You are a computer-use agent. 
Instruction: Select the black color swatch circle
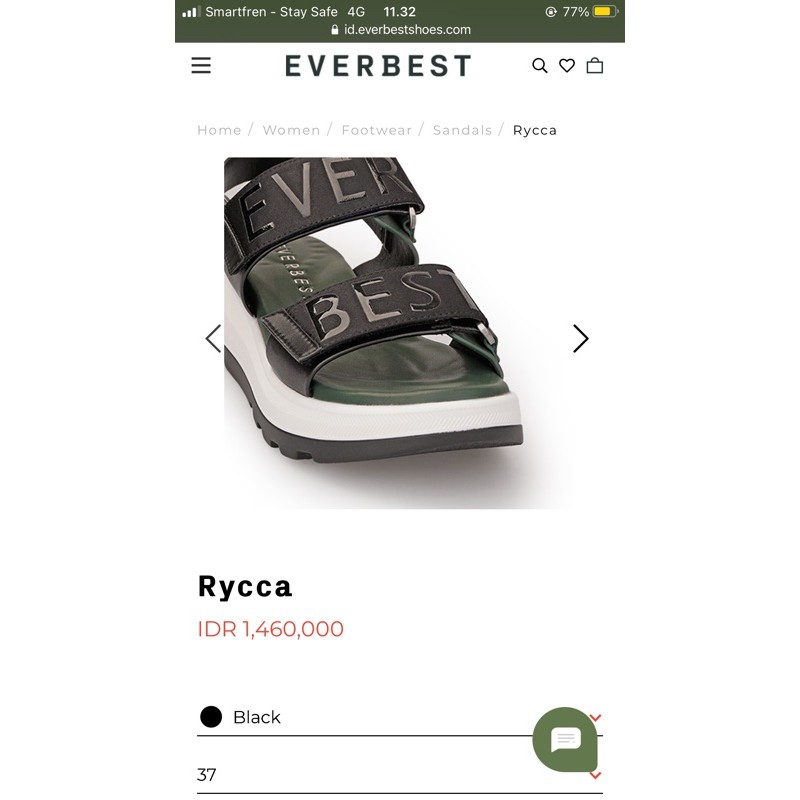click(x=211, y=717)
